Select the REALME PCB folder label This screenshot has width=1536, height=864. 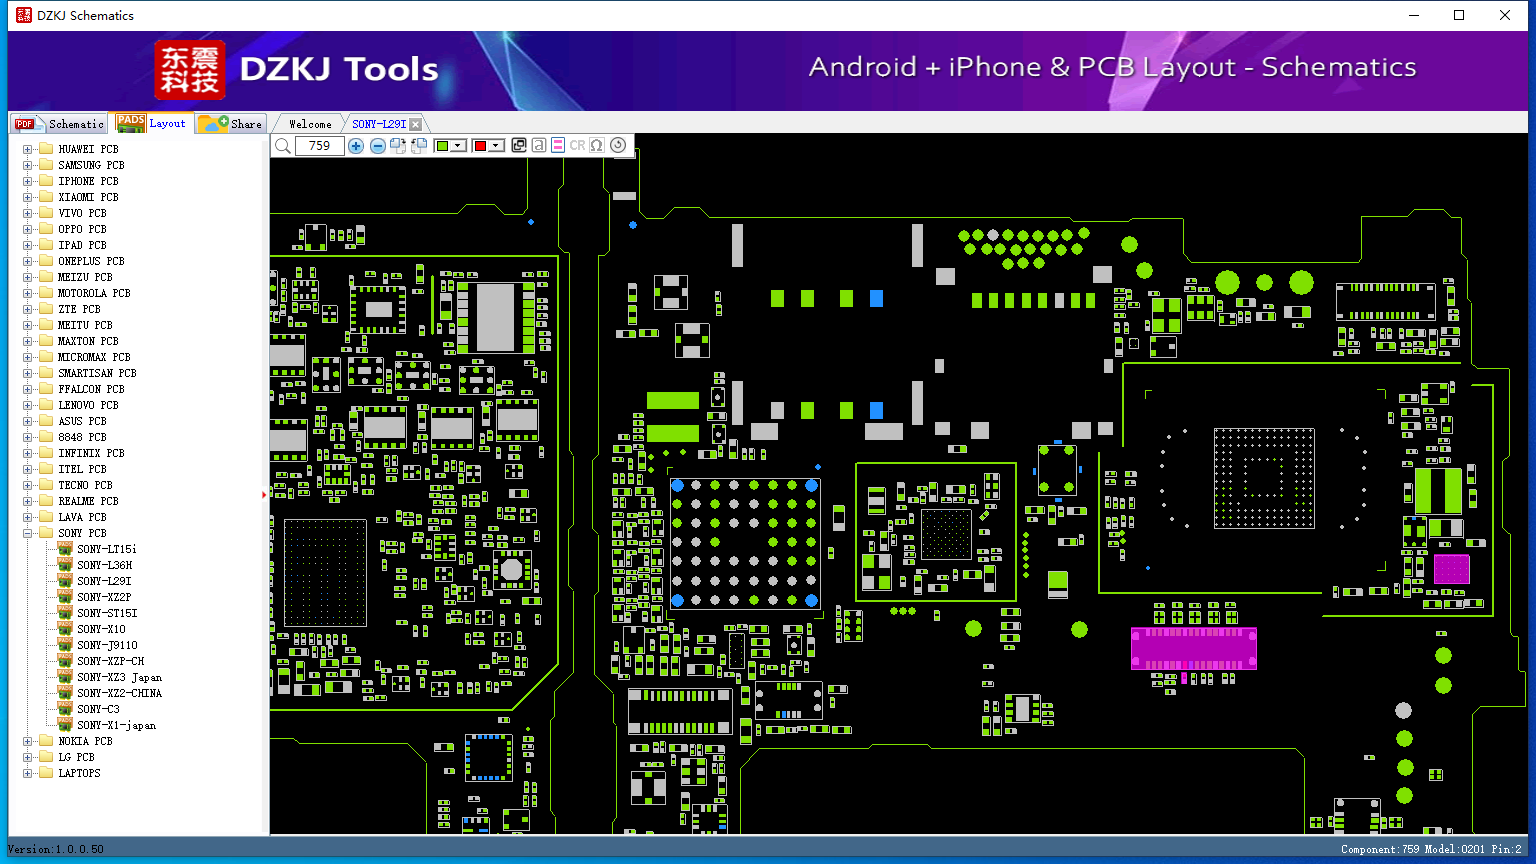88,501
